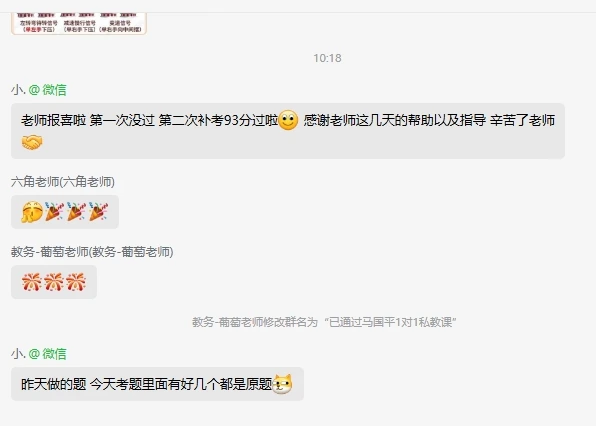Click the 六角老师 sender name
Screen dimensions: 597x426
tap(63, 182)
